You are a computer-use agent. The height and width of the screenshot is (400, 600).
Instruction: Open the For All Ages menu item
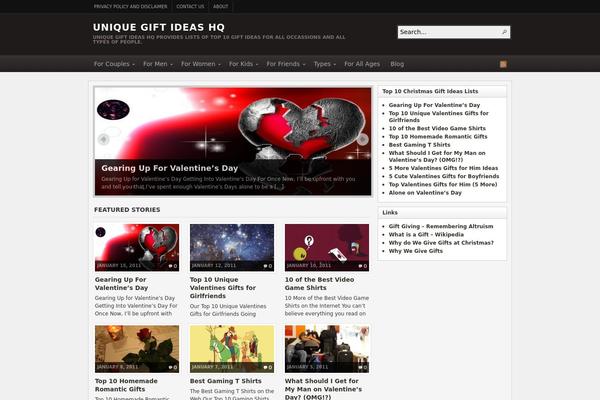coord(362,64)
